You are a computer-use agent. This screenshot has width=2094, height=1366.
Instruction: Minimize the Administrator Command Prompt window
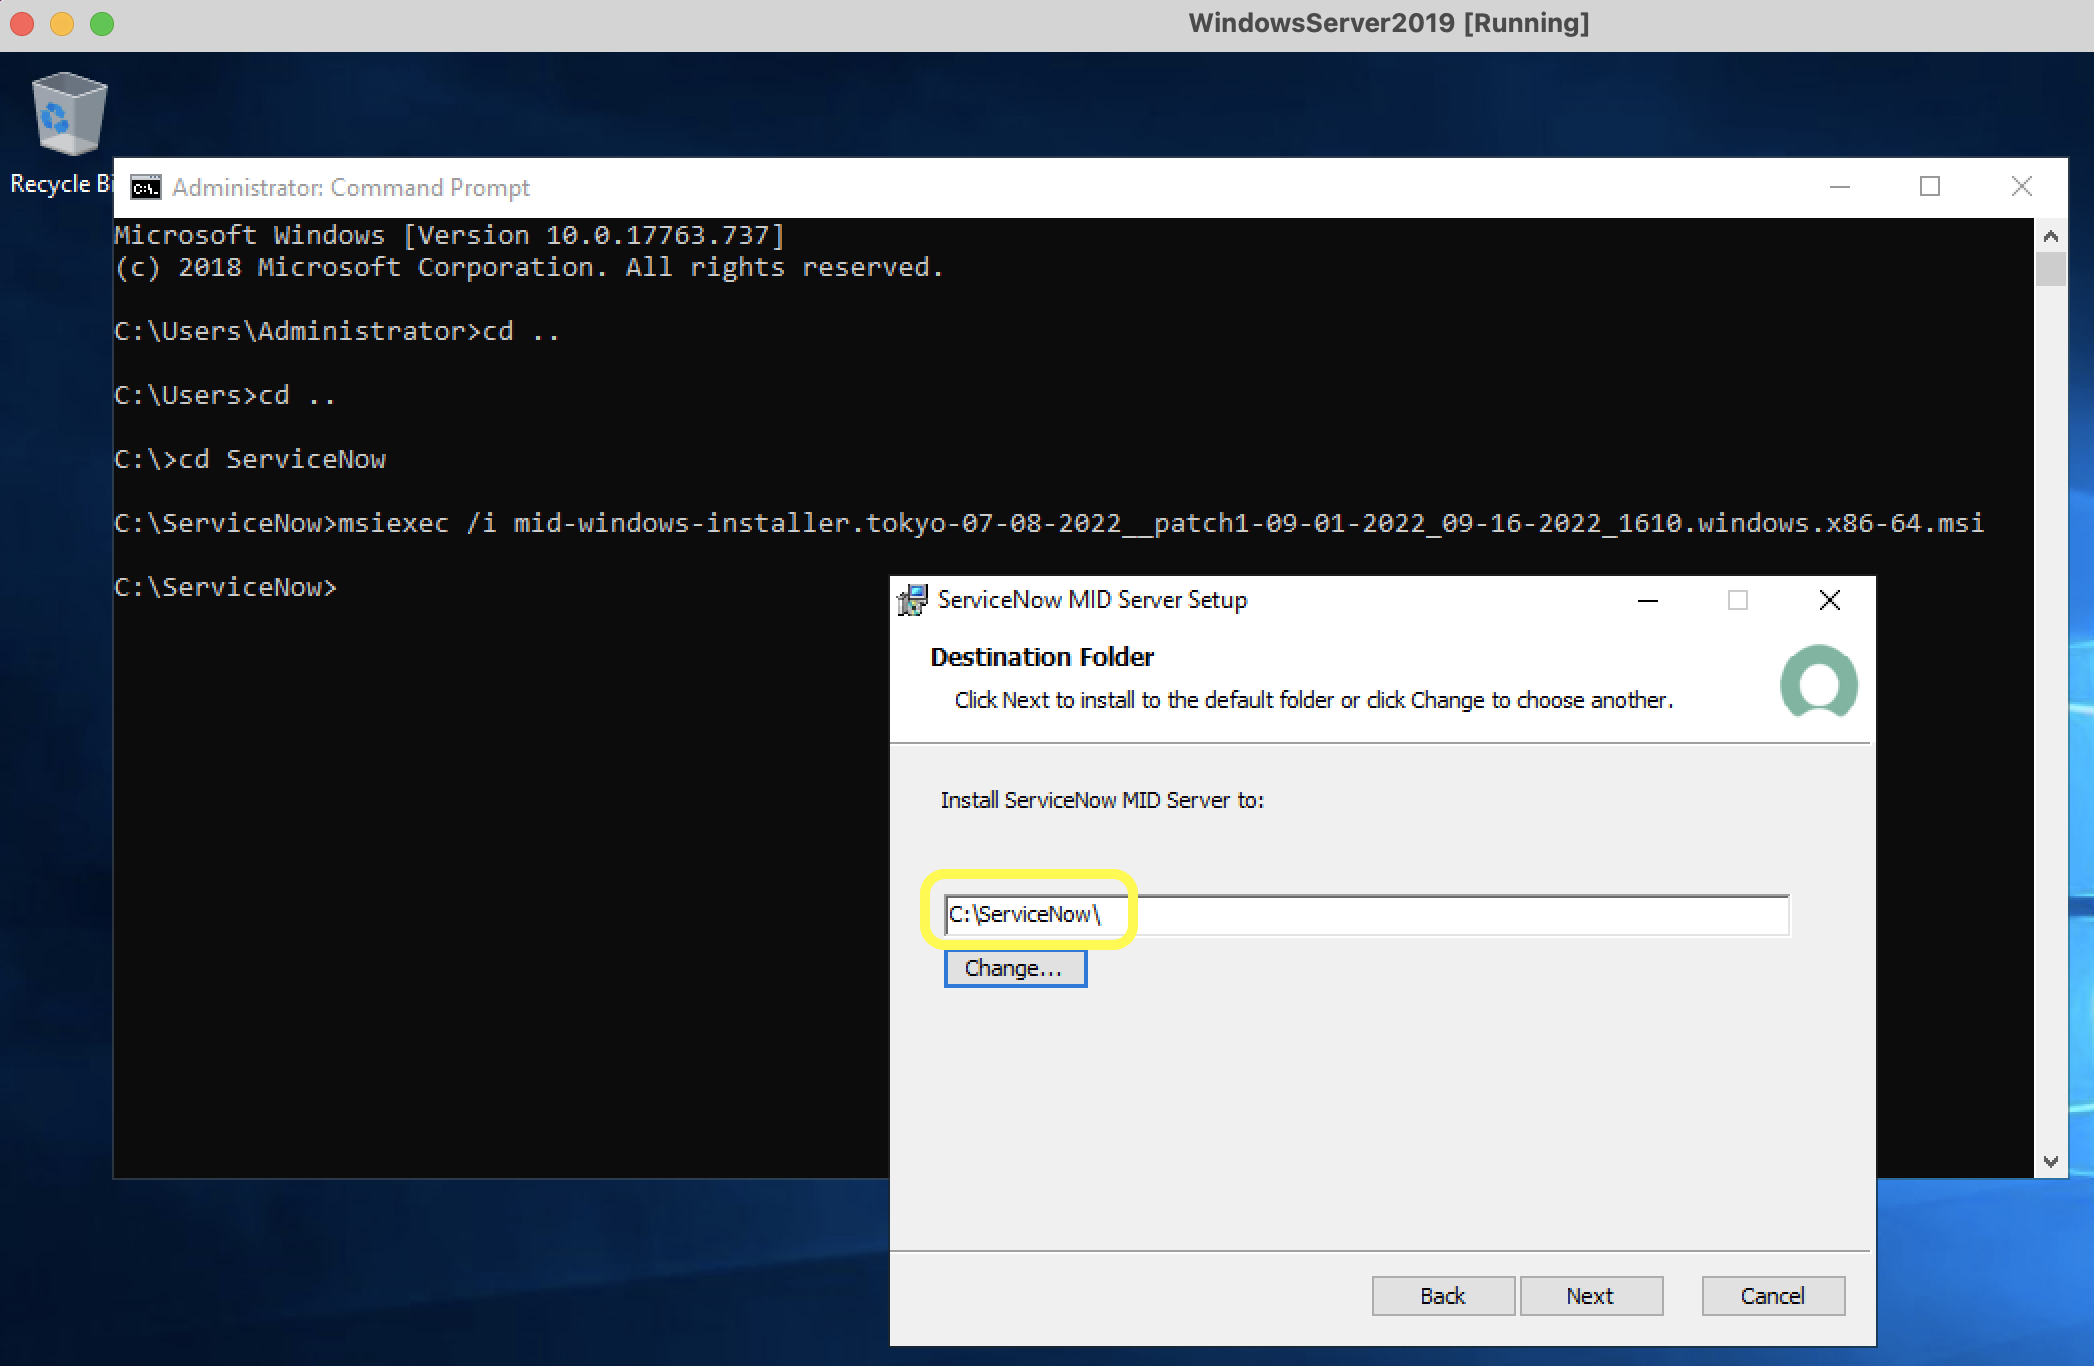click(1840, 187)
